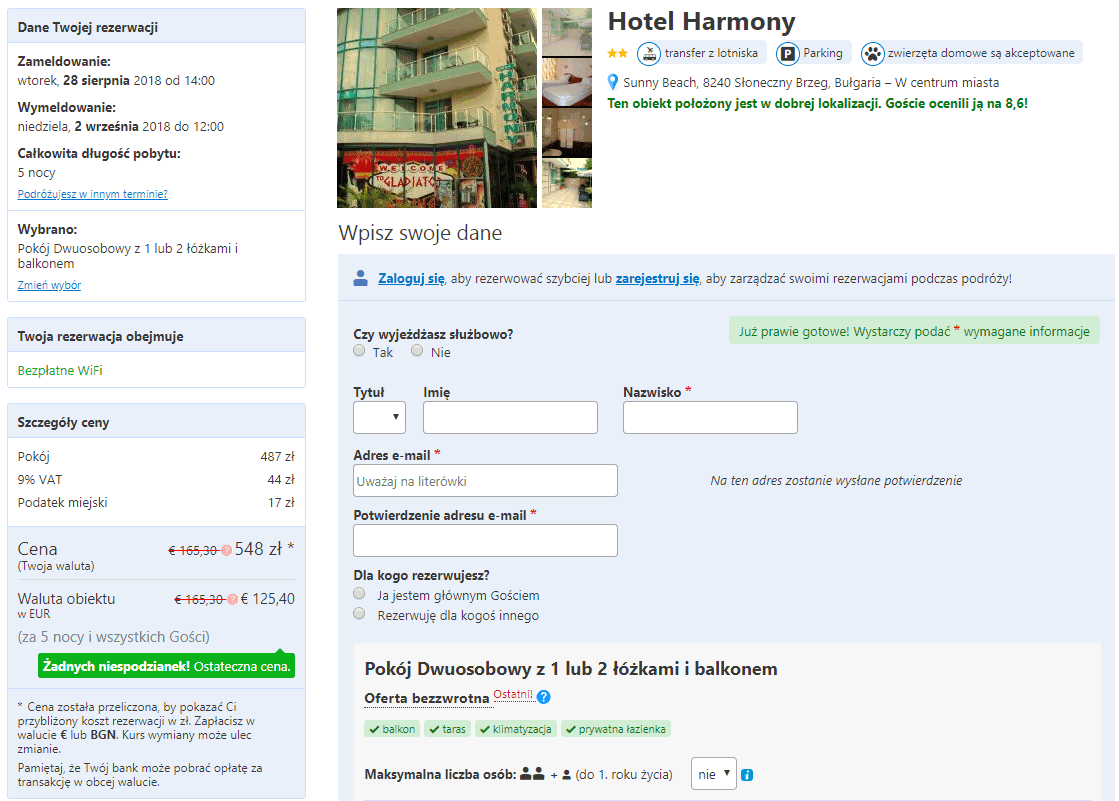Open the third dark interior thumbnail
Viewport: 1119px width, 801px height.
click(x=567, y=133)
